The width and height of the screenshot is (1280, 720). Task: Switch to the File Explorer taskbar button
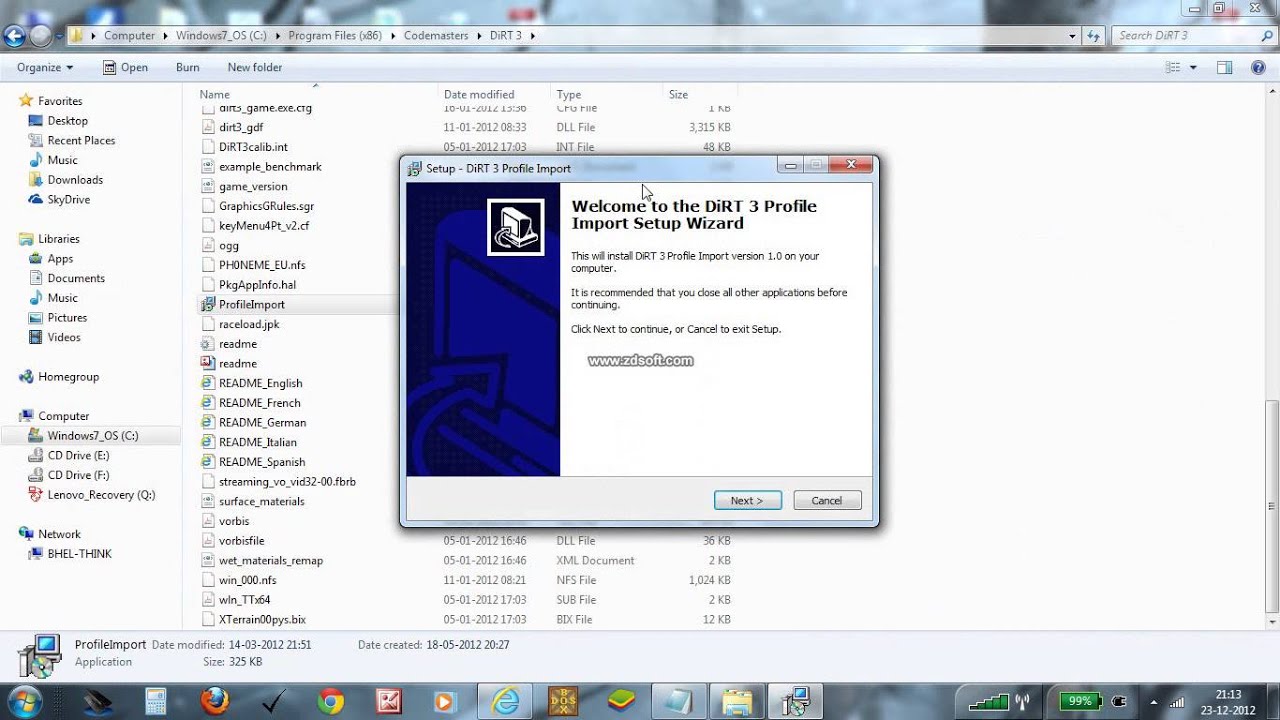click(x=737, y=701)
